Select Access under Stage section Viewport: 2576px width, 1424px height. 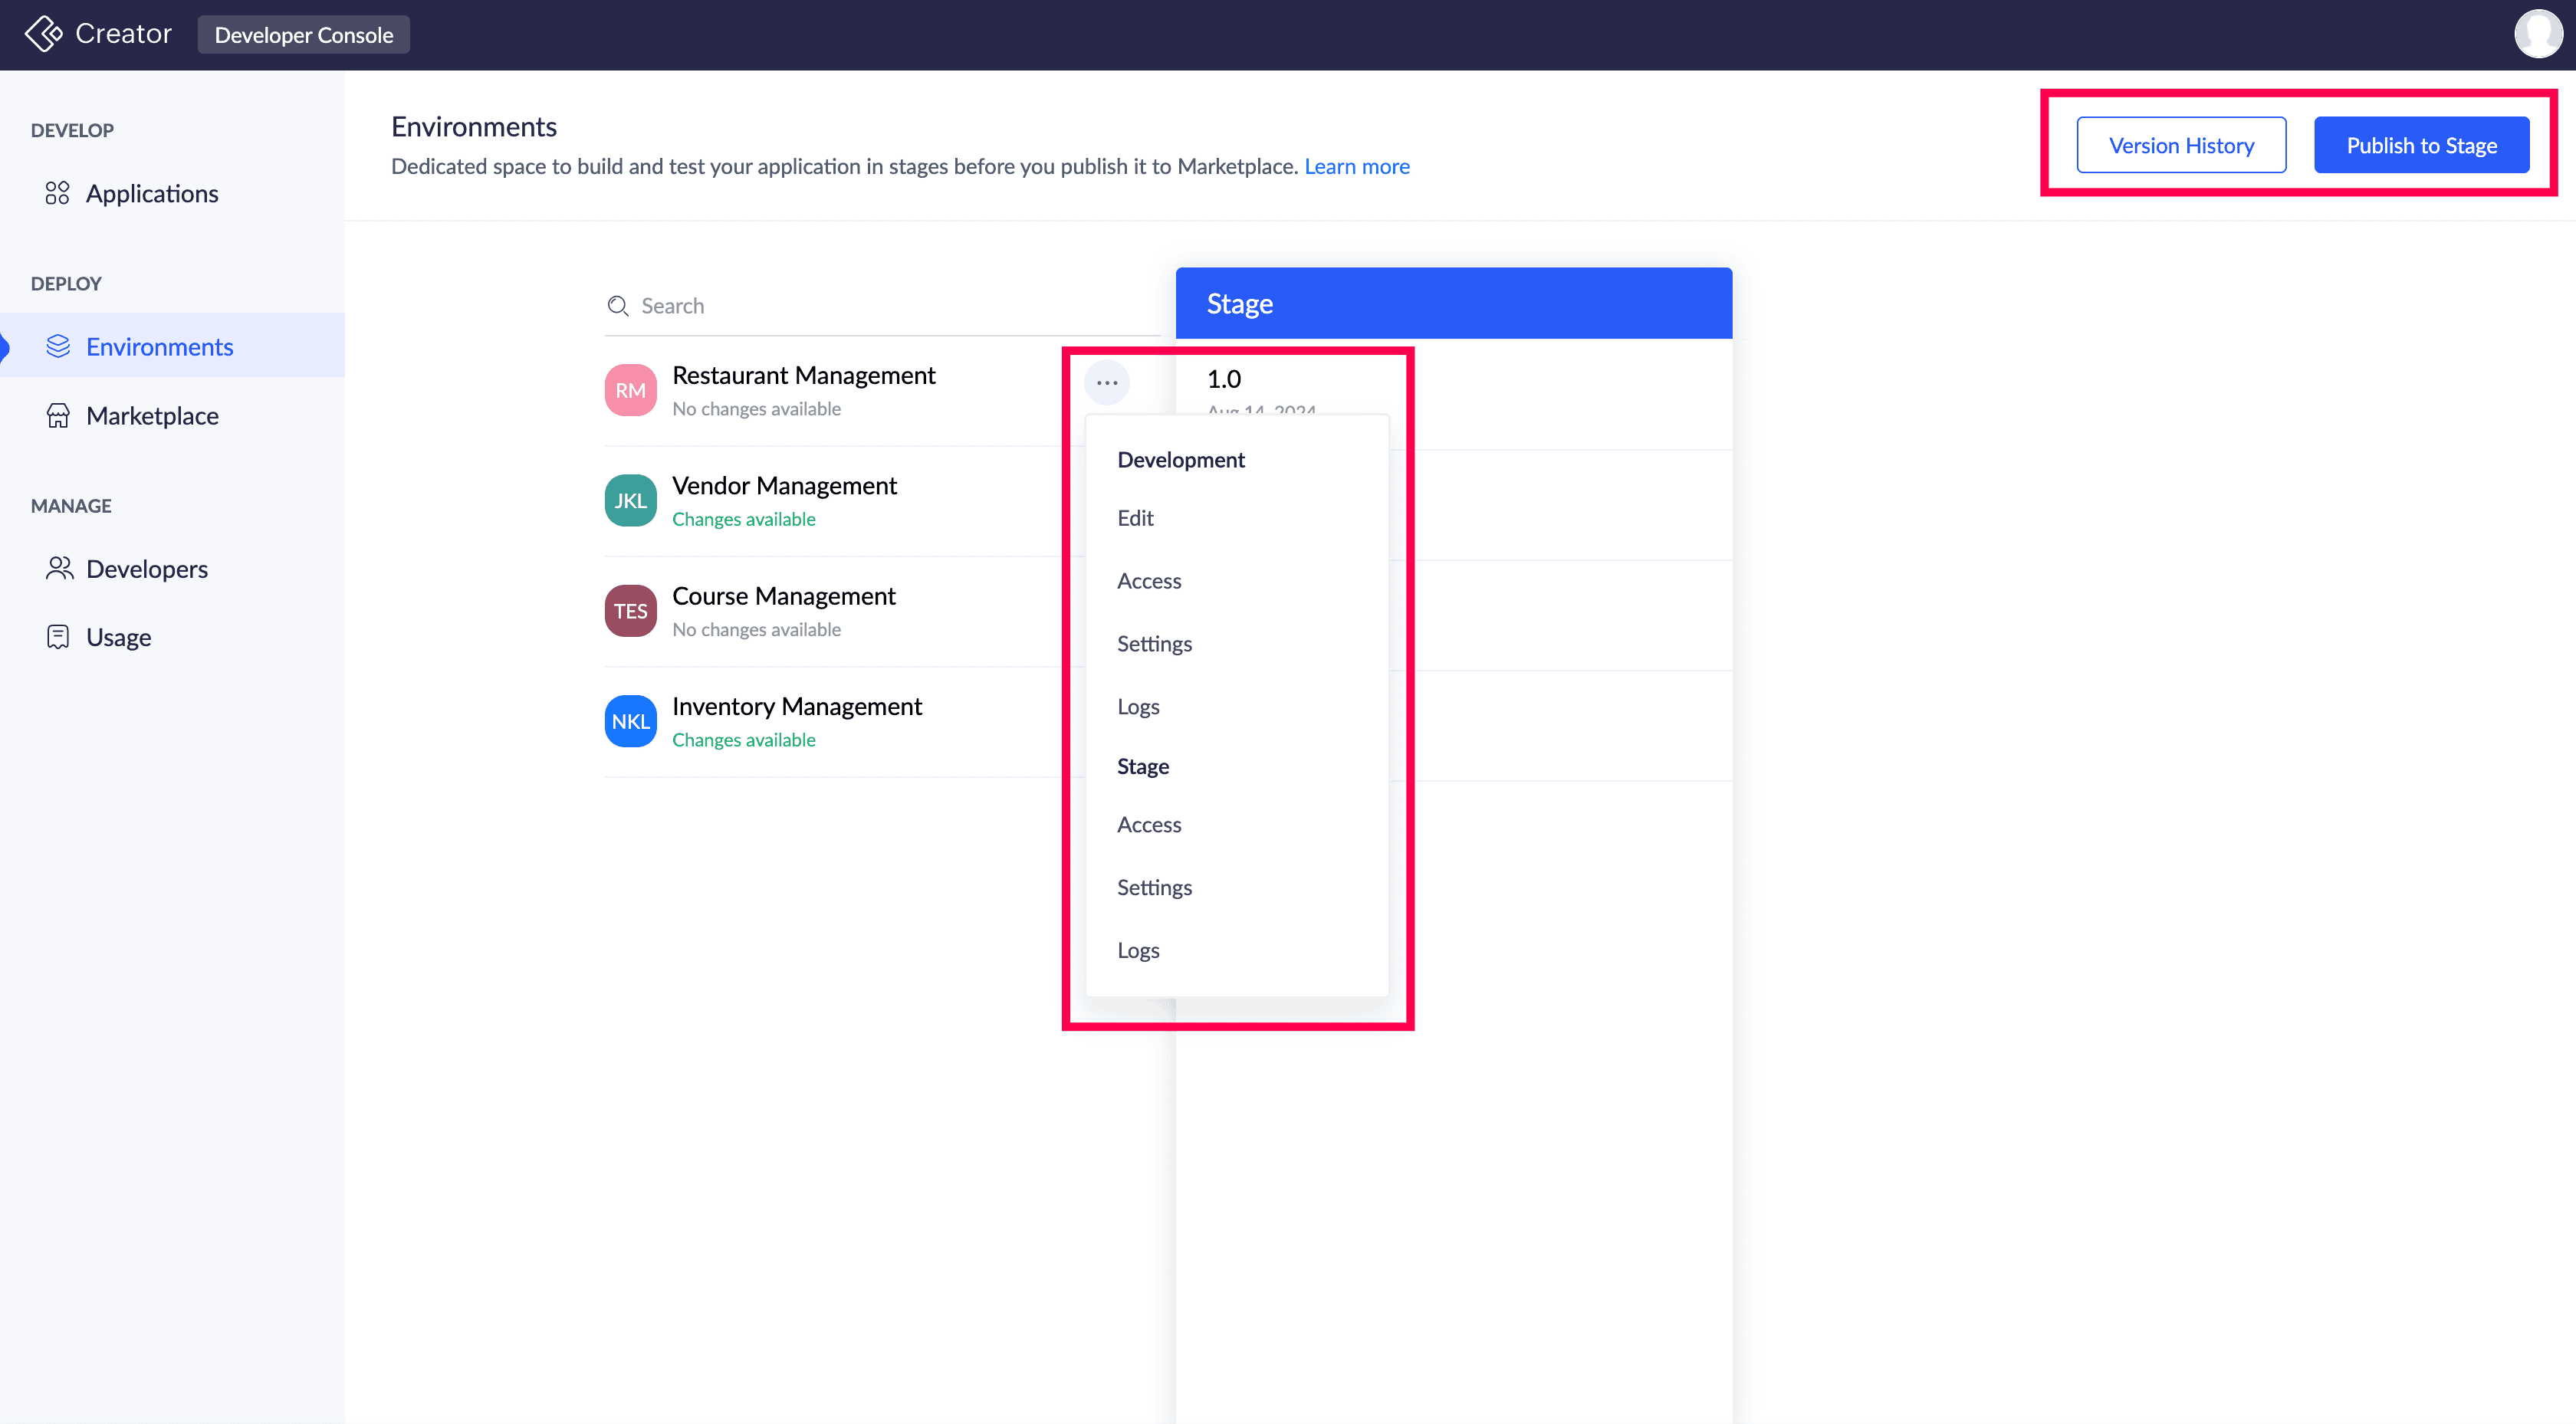click(1149, 825)
